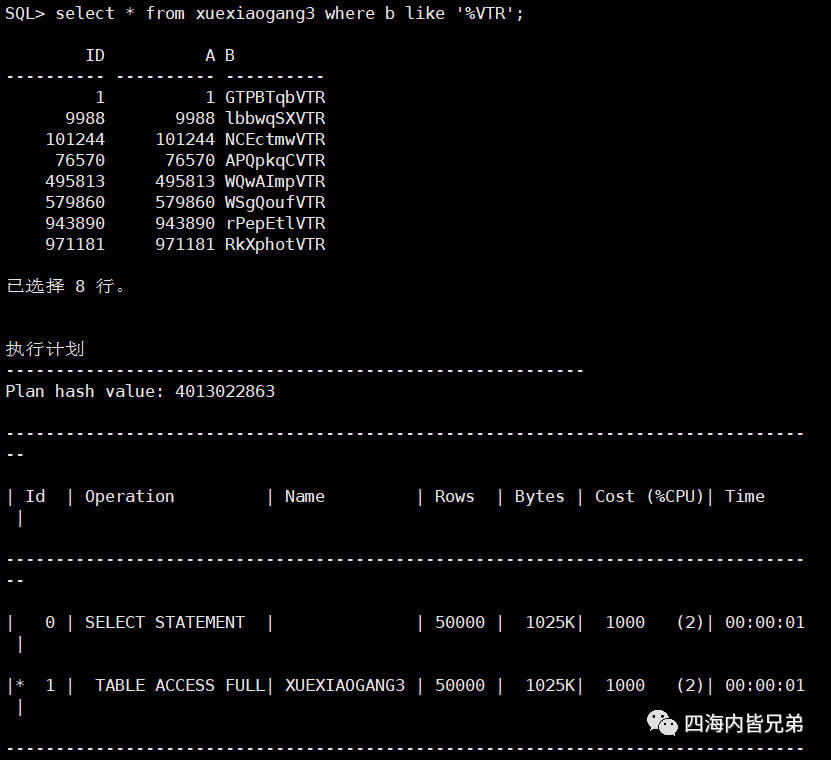Click the Time column header in the plan

[745, 497]
